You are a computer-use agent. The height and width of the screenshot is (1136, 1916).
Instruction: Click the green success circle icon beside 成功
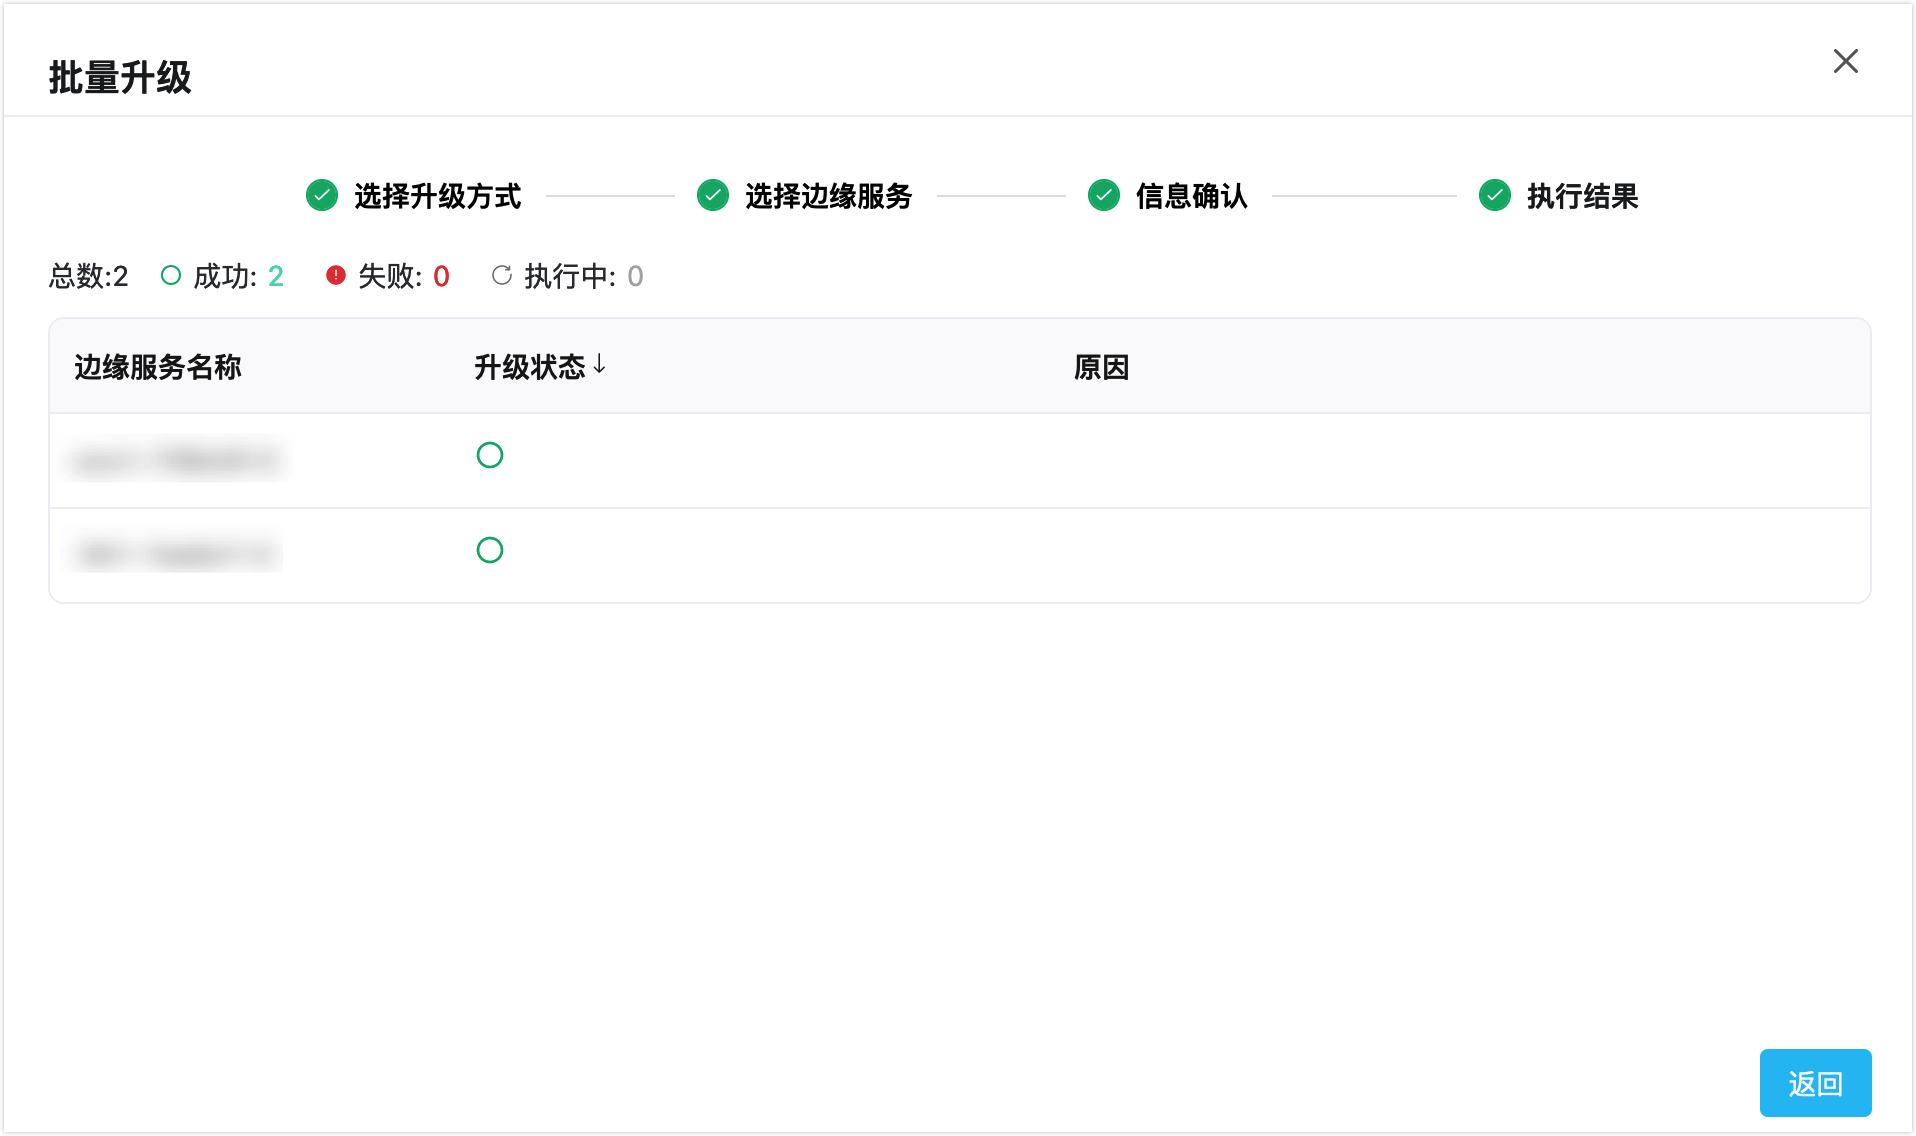pyautogui.click(x=171, y=275)
